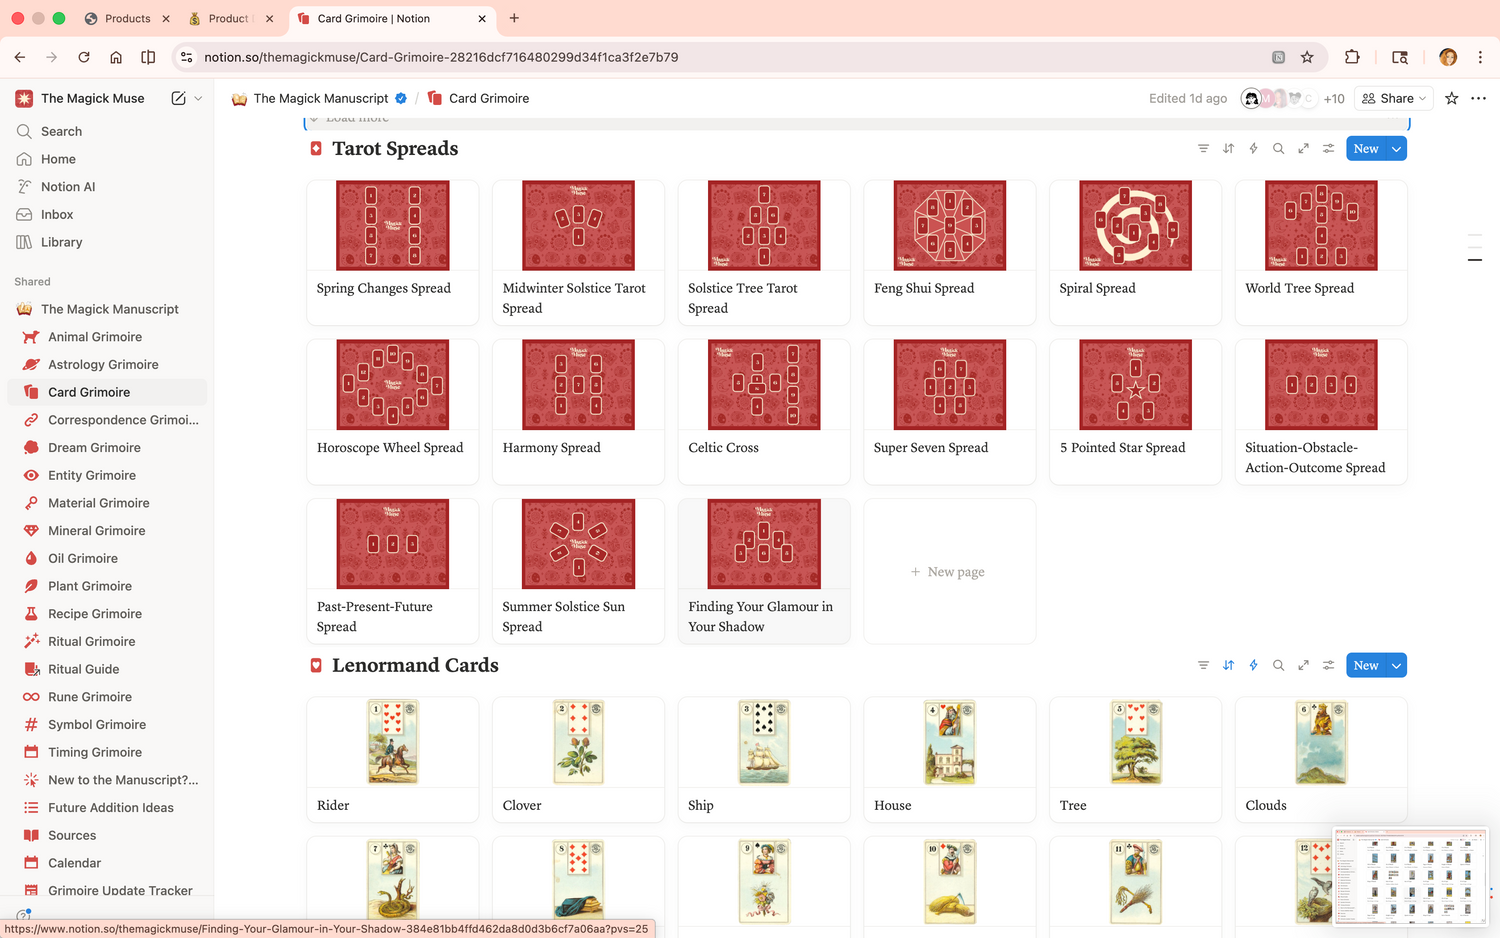Open Notion AI from the sidebar
This screenshot has height=938, width=1500.
click(x=107, y=187)
